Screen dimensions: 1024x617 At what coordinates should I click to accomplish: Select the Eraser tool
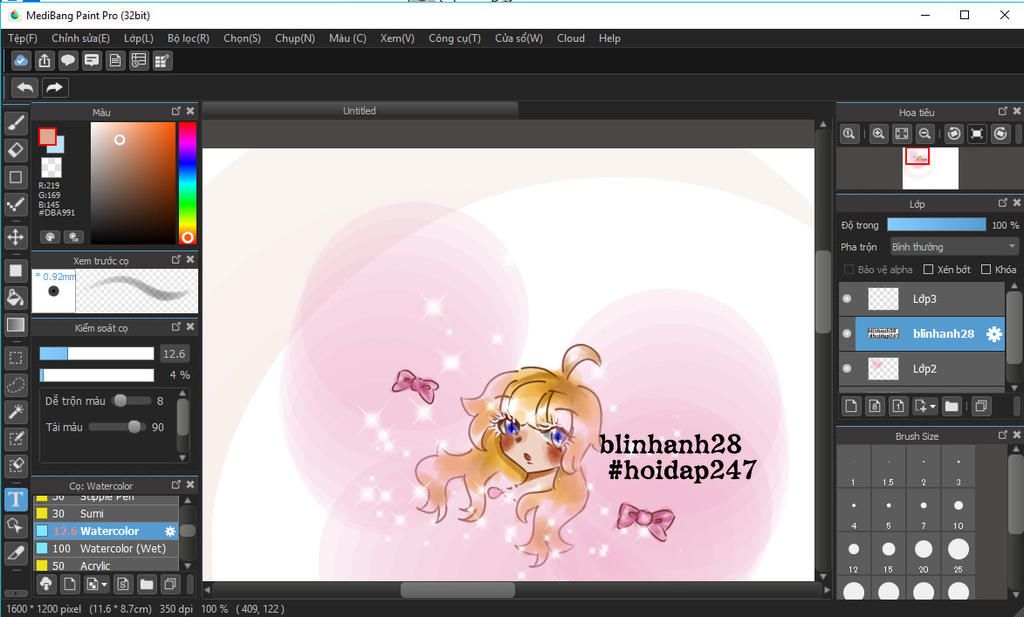[x=16, y=150]
